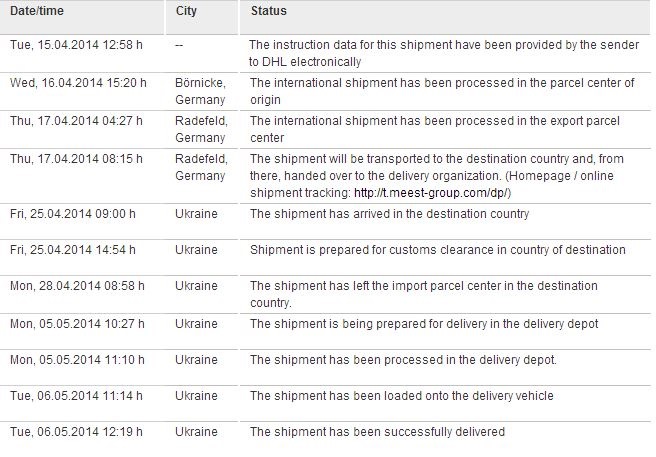This screenshot has height=457, width=656.
Task: Select the 'parcel center of origin' status text
Action: coord(441,91)
